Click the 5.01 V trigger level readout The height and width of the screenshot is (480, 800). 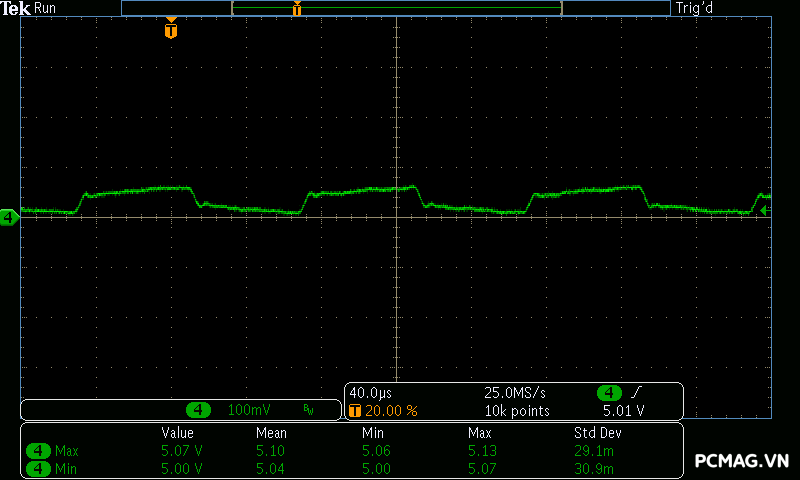pyautogui.click(x=623, y=411)
